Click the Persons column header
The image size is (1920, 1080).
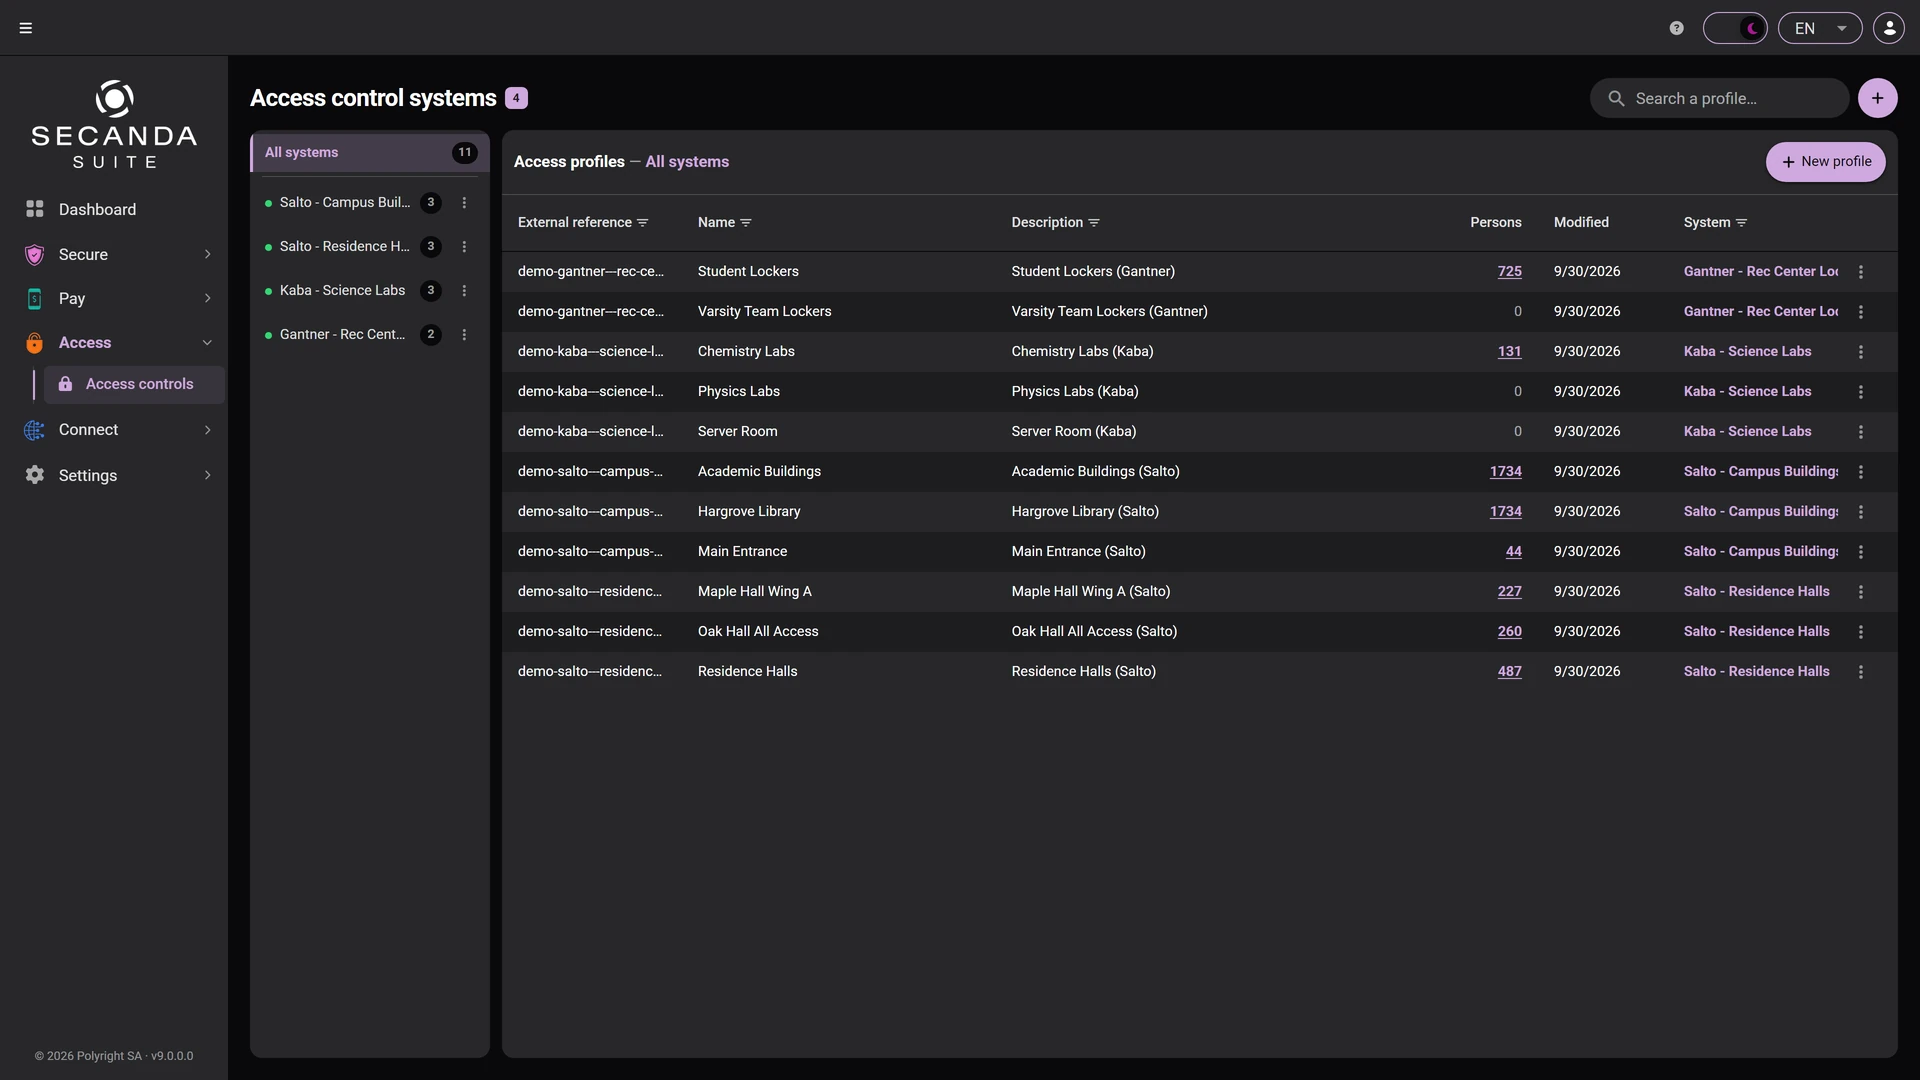(x=1495, y=222)
